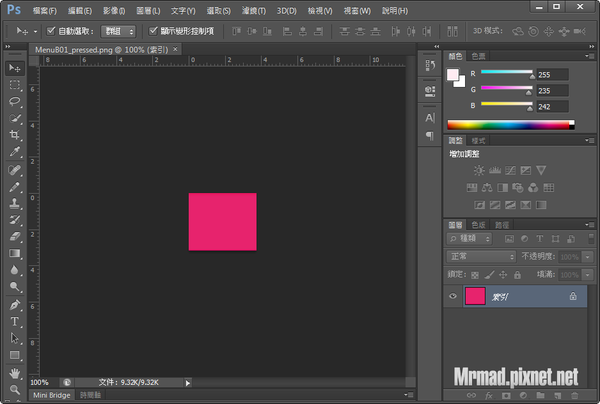600x404 pixels.
Task: Open the tool preset picker arrow
Action: [x=35, y=31]
